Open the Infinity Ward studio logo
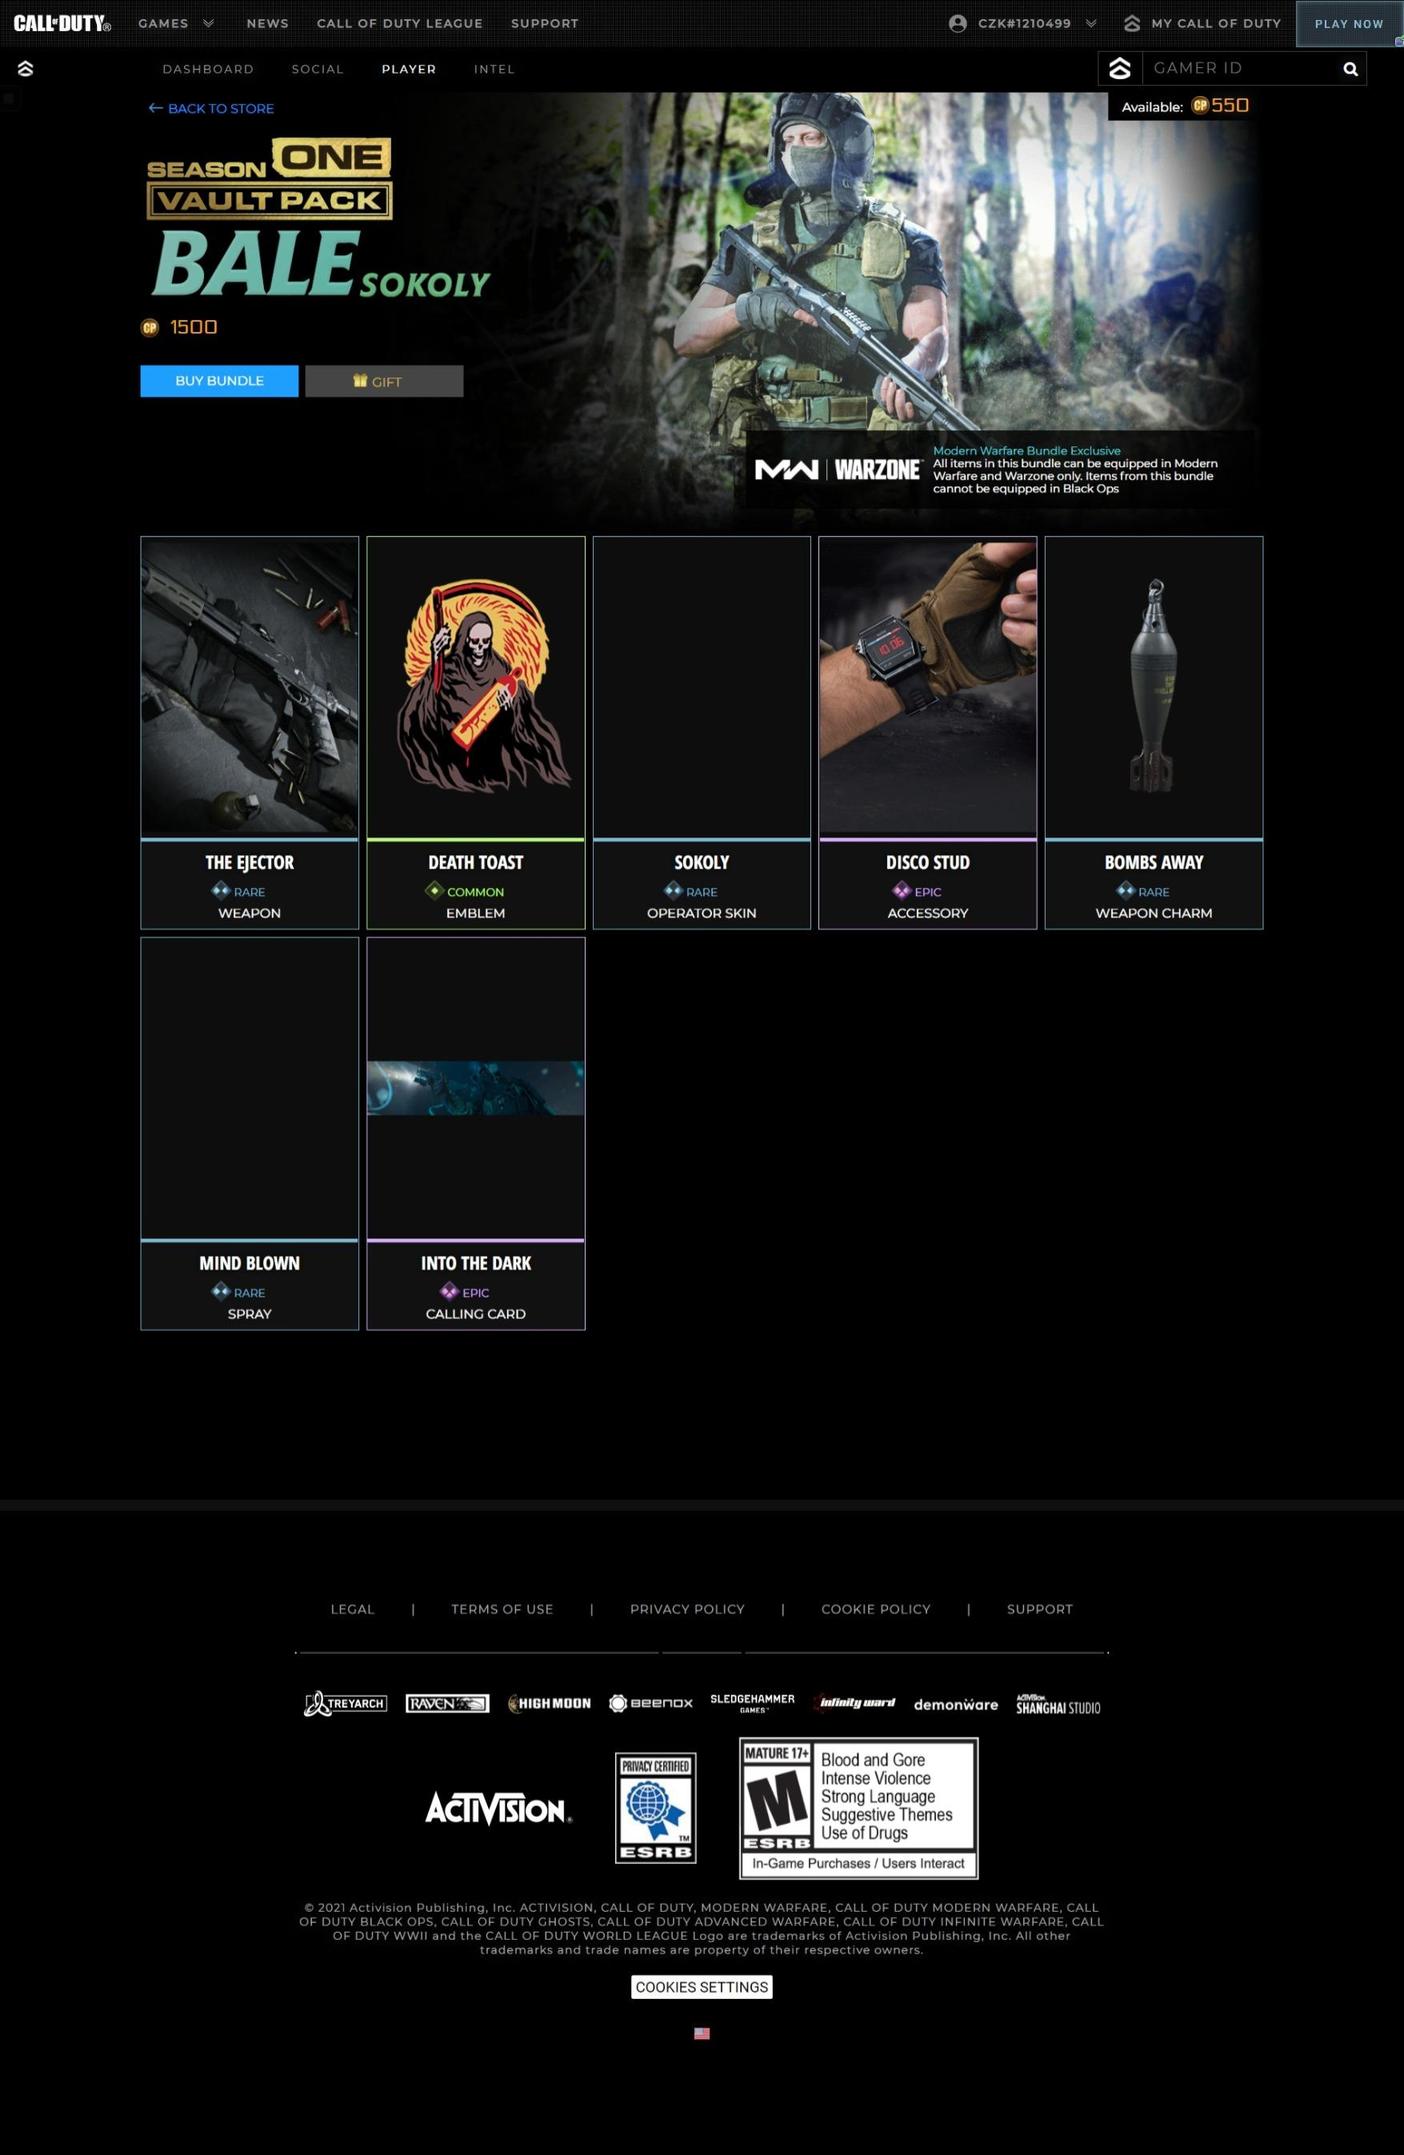Viewport: 1404px width, 2155px height. (x=855, y=1703)
